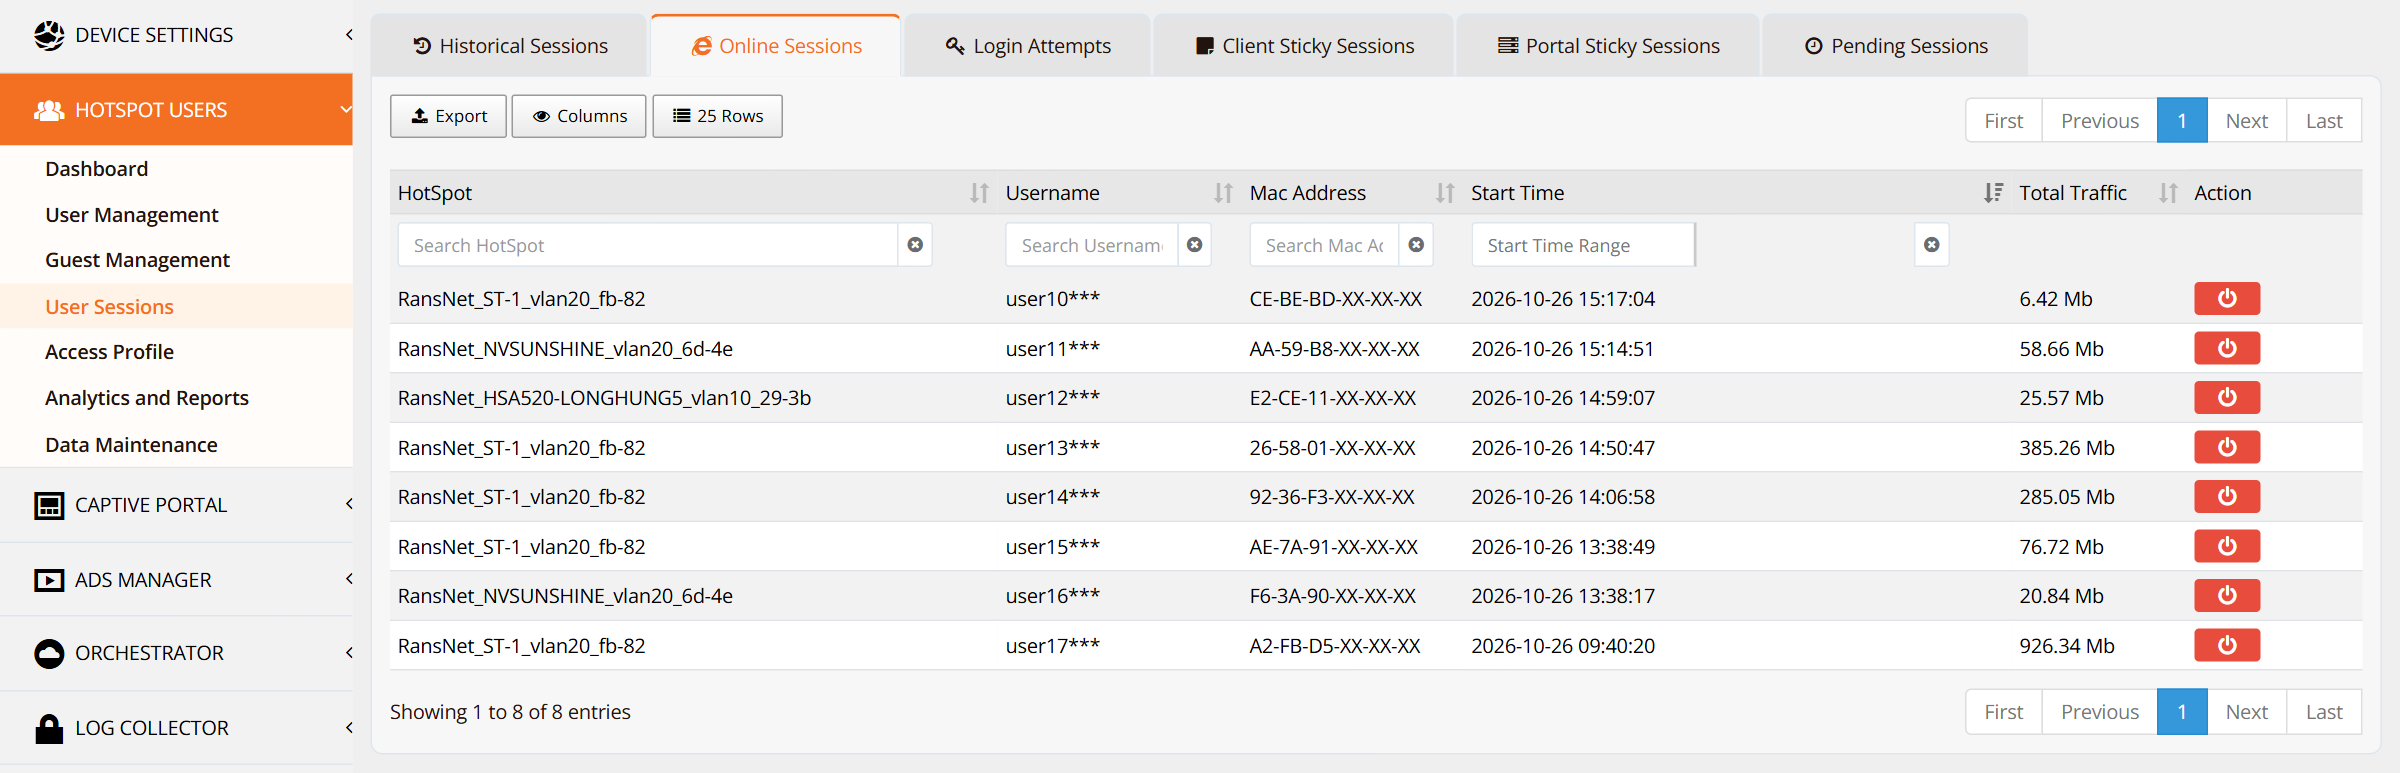
Task: Switch to Login Attempts tab
Action: point(1028,46)
